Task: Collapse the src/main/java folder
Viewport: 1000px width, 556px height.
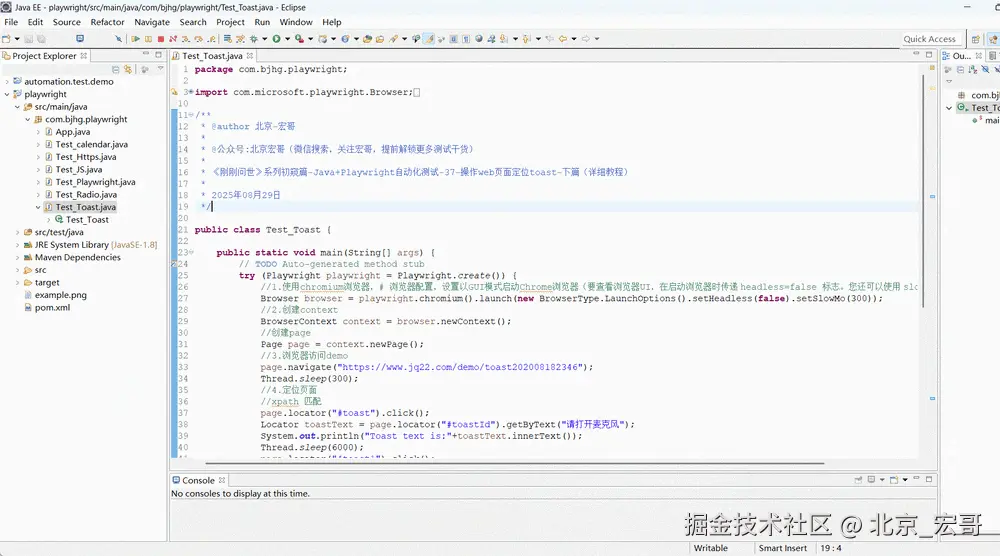Action: tap(17, 107)
